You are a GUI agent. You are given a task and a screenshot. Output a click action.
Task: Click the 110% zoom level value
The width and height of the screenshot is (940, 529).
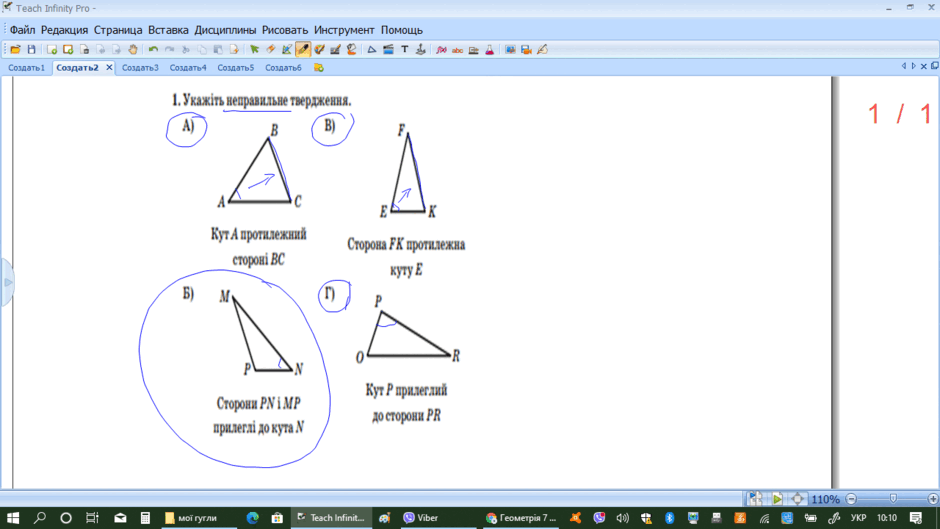tap(825, 499)
